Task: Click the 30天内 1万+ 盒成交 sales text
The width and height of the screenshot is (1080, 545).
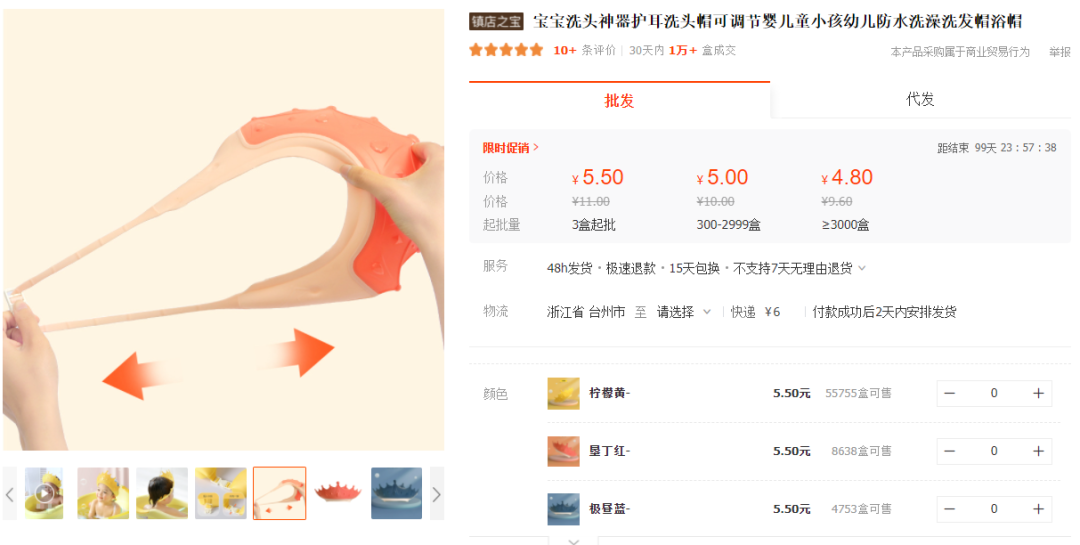Action: (x=683, y=50)
